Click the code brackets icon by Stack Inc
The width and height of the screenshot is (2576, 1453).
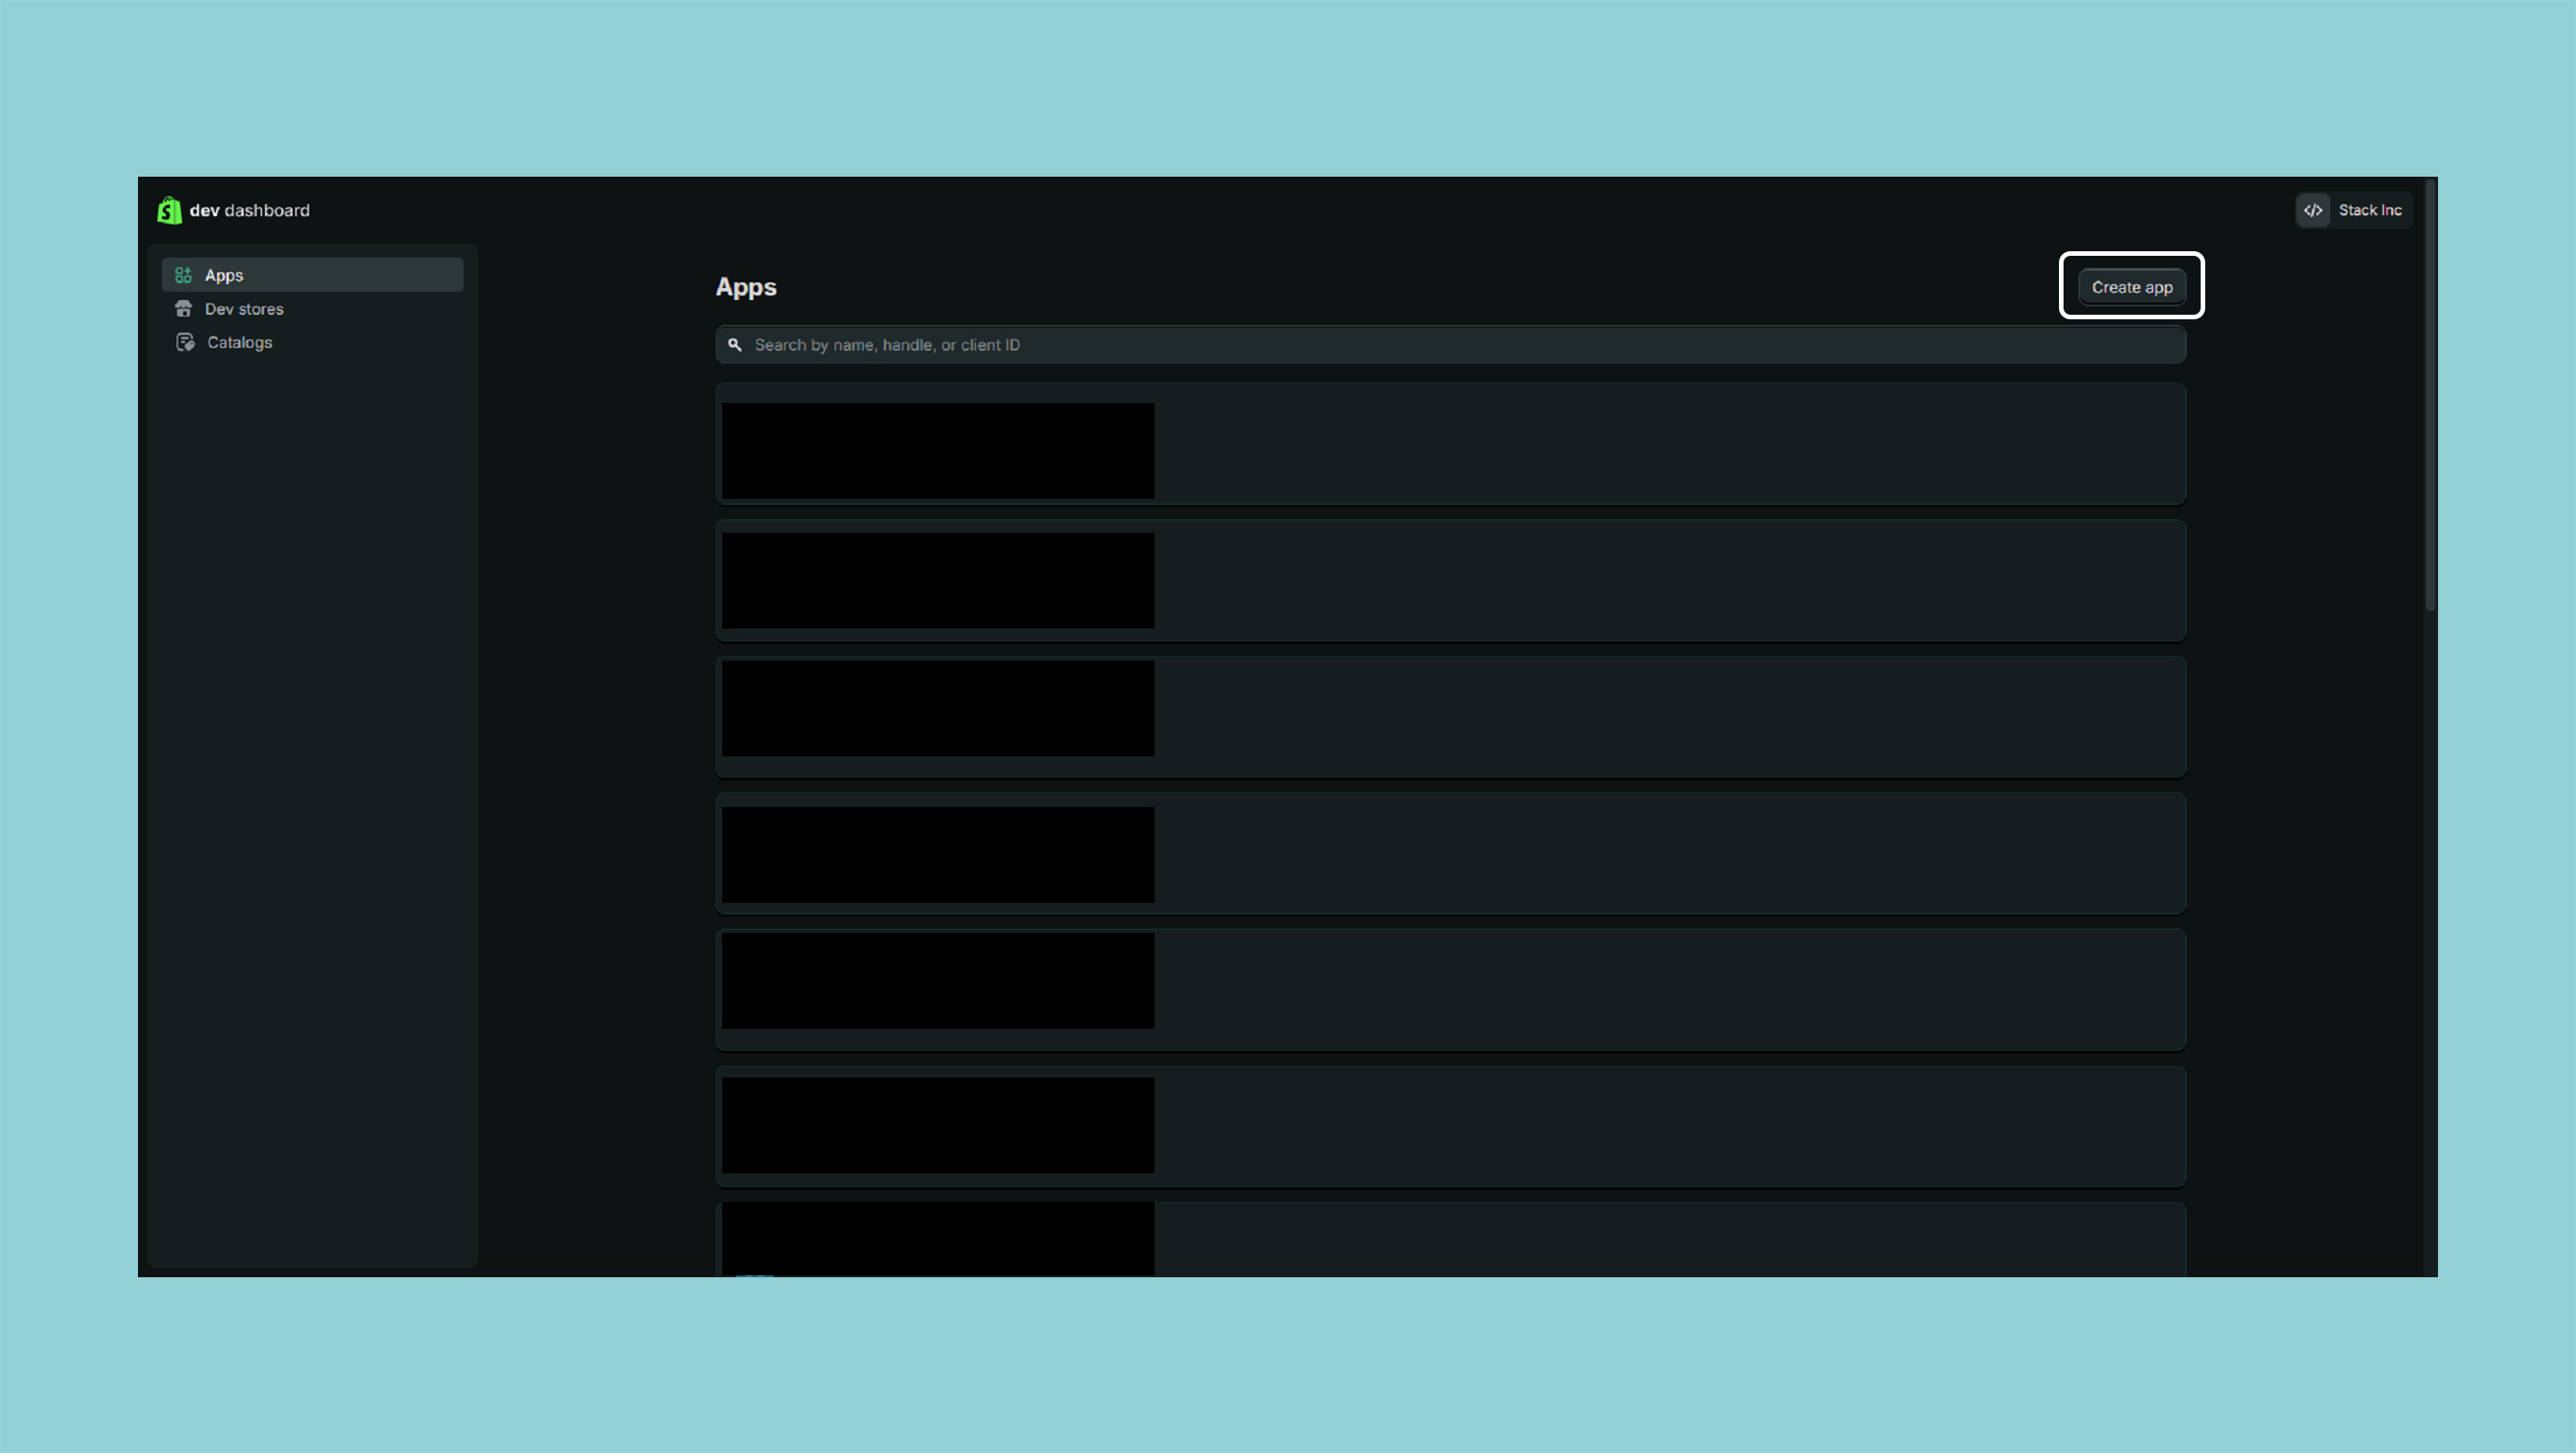pyautogui.click(x=2312, y=210)
